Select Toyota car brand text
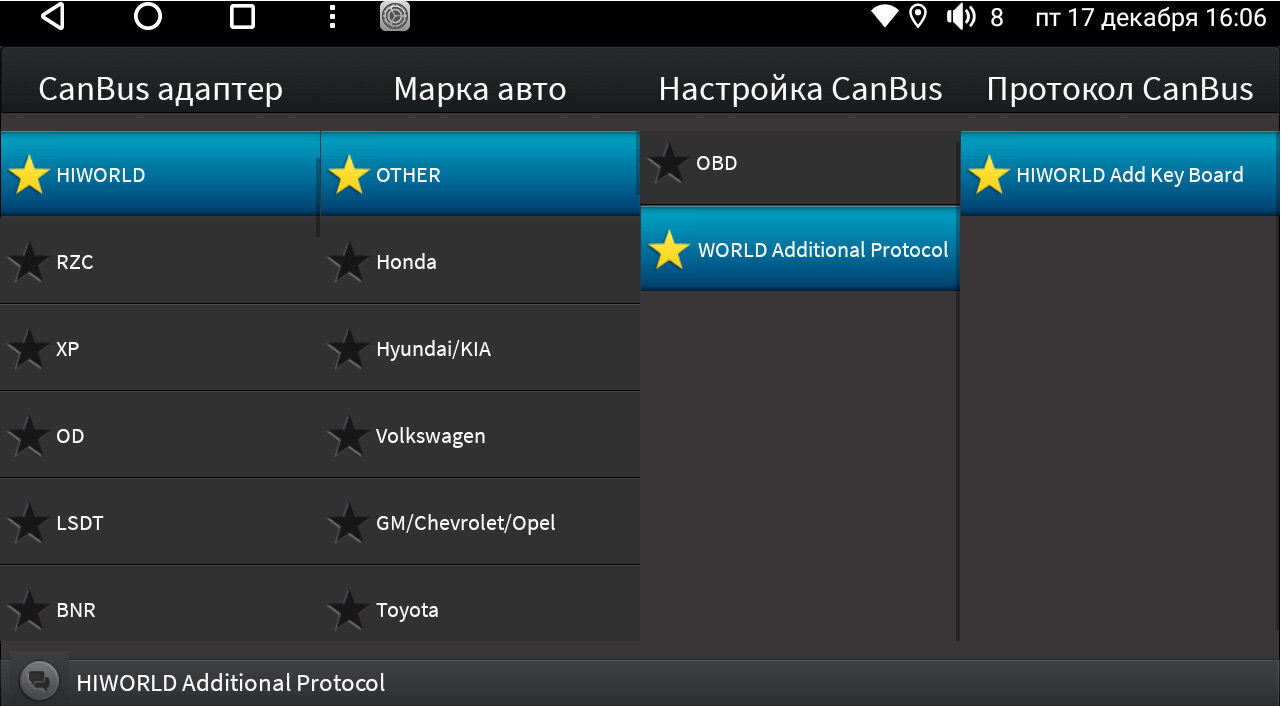 (x=407, y=610)
